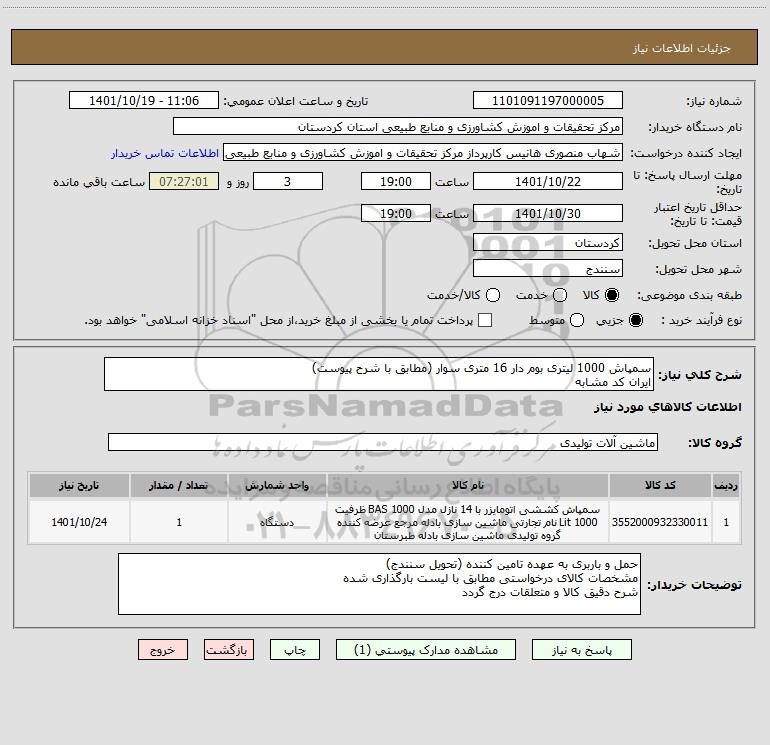The image size is (770, 745).
Task: Click the buyer notes text area
Action: [x=379, y=584]
